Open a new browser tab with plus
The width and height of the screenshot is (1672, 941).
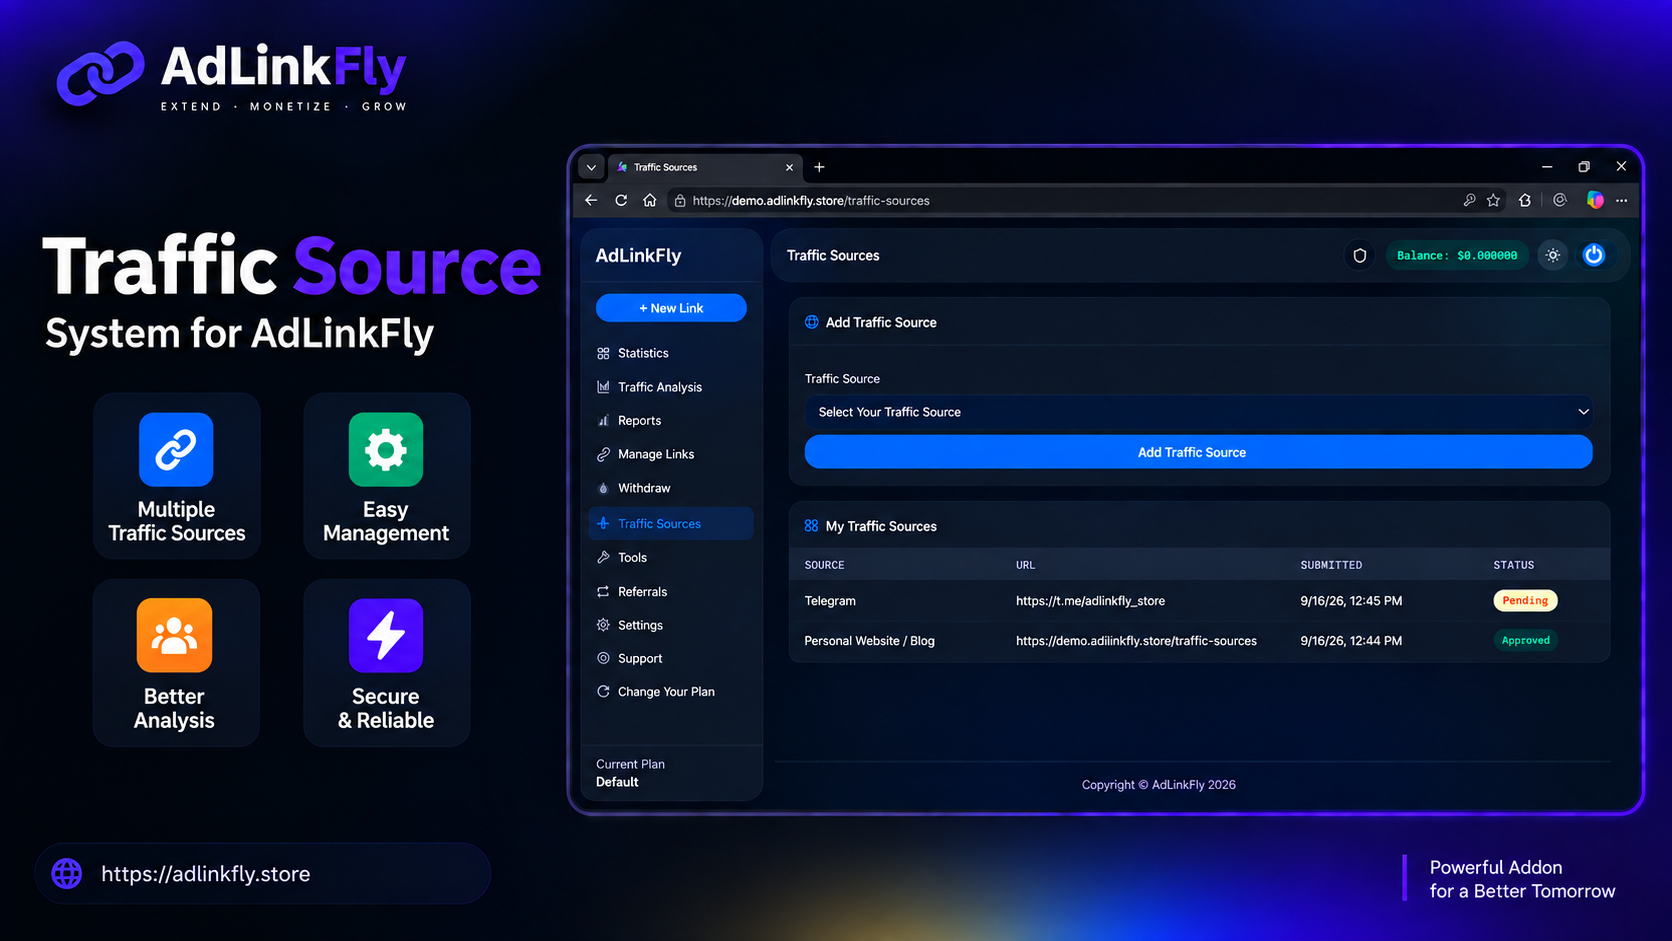click(x=819, y=167)
